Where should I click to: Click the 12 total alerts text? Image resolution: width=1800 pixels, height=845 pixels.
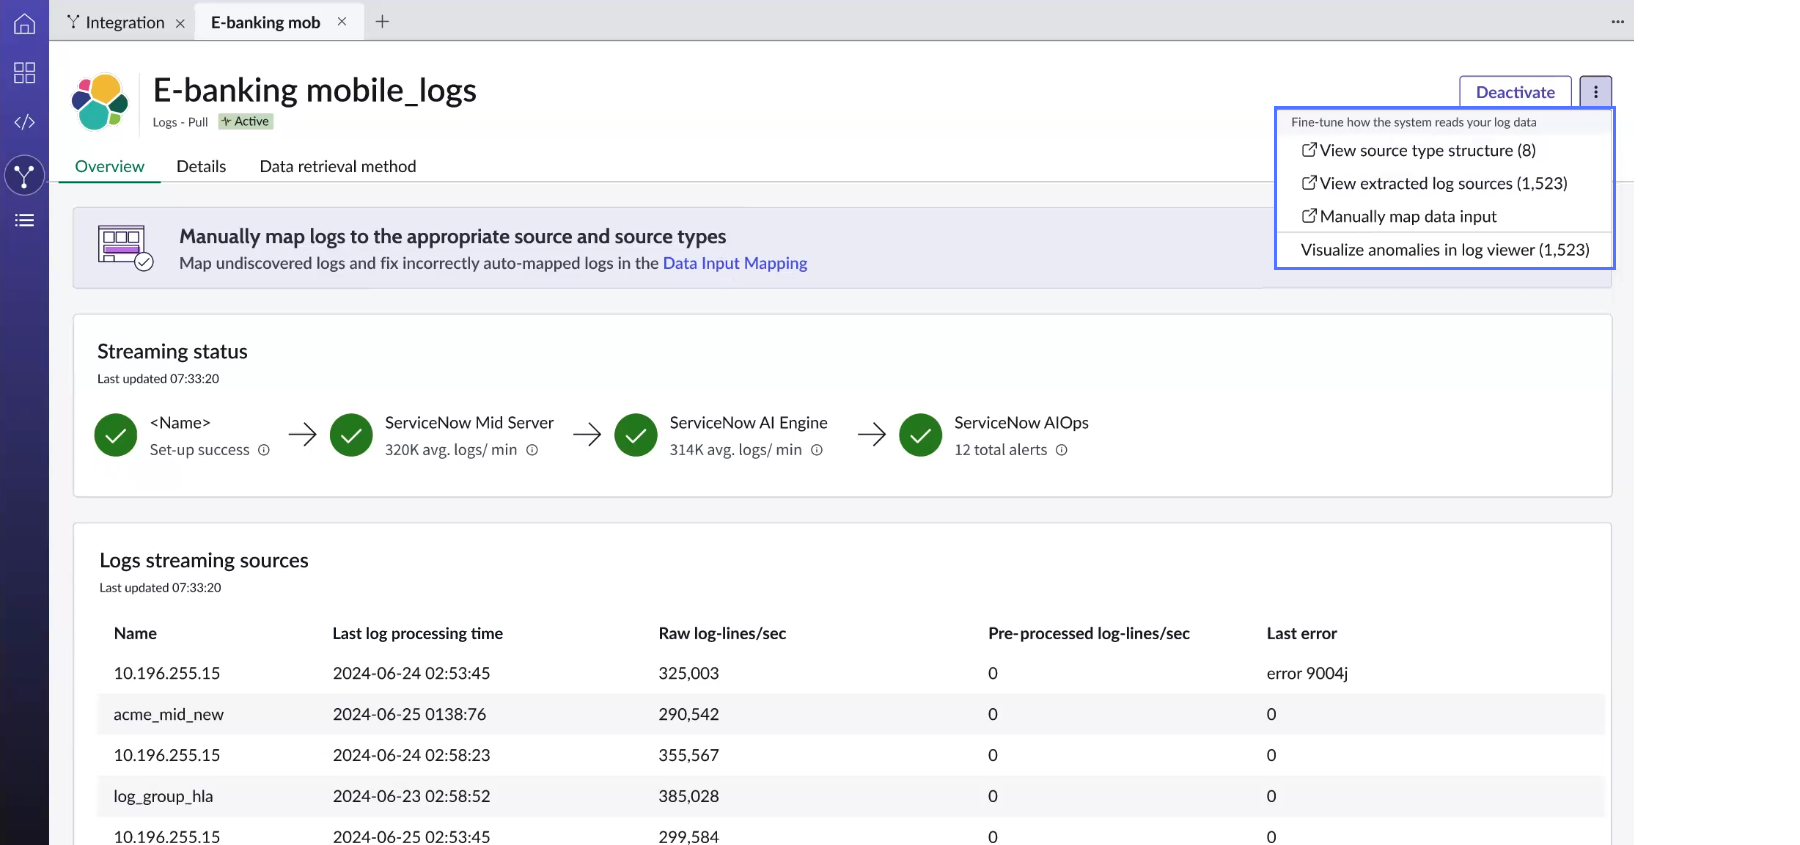(1000, 450)
